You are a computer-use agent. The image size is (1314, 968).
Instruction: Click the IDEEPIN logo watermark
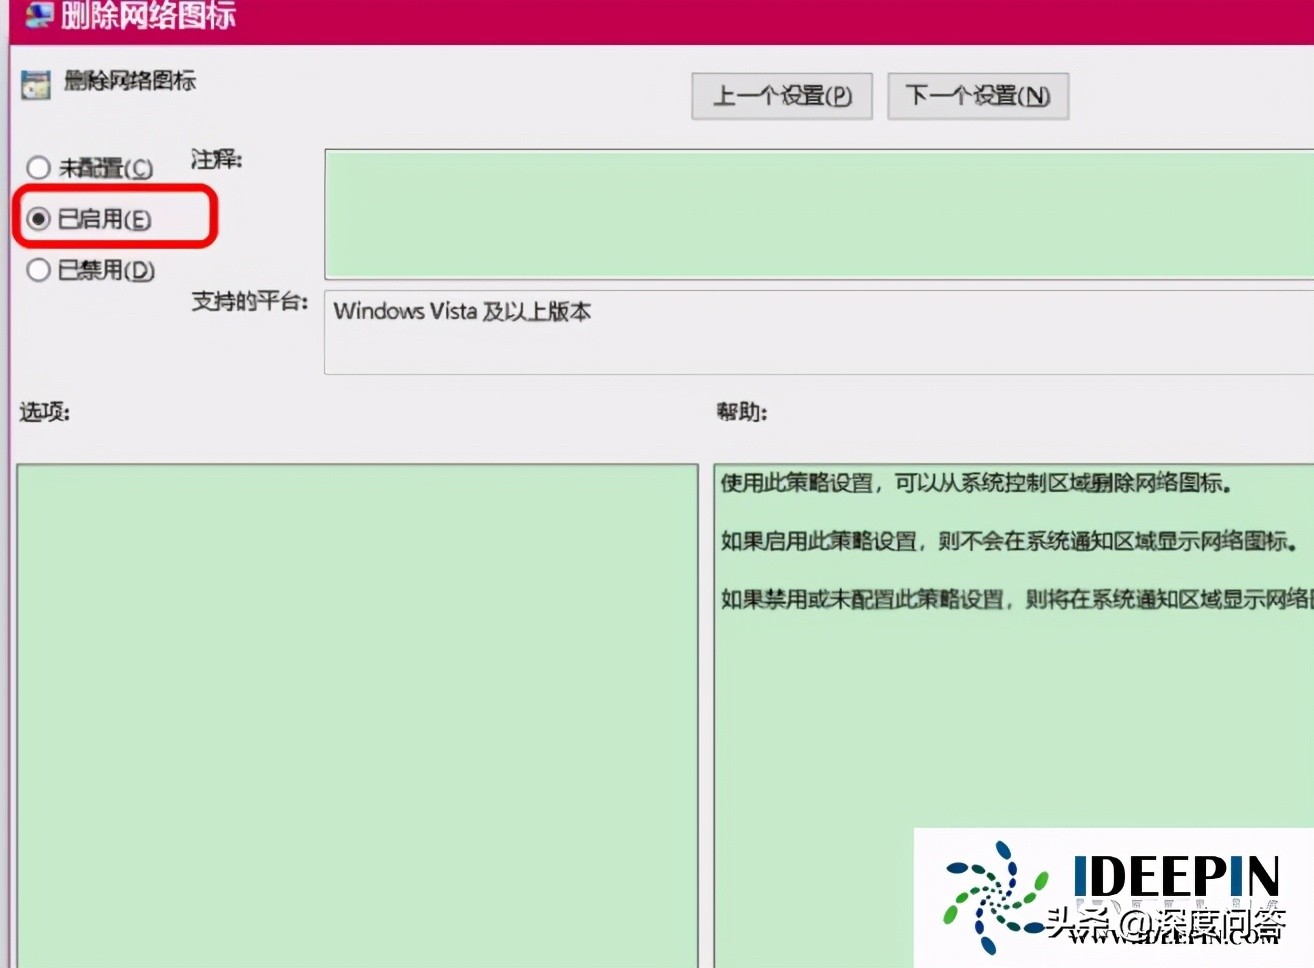[1180, 877]
